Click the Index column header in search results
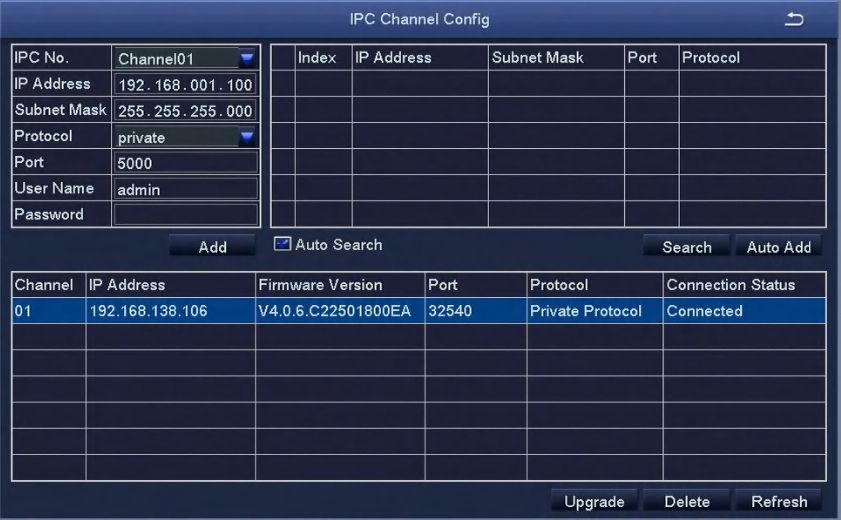The height and width of the screenshot is (520, 841). (322, 58)
